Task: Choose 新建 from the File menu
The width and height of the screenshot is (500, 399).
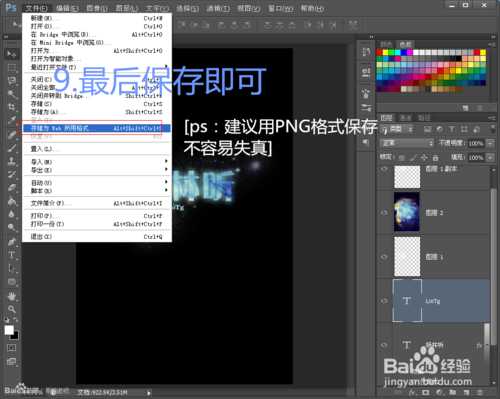Action: 97,18
